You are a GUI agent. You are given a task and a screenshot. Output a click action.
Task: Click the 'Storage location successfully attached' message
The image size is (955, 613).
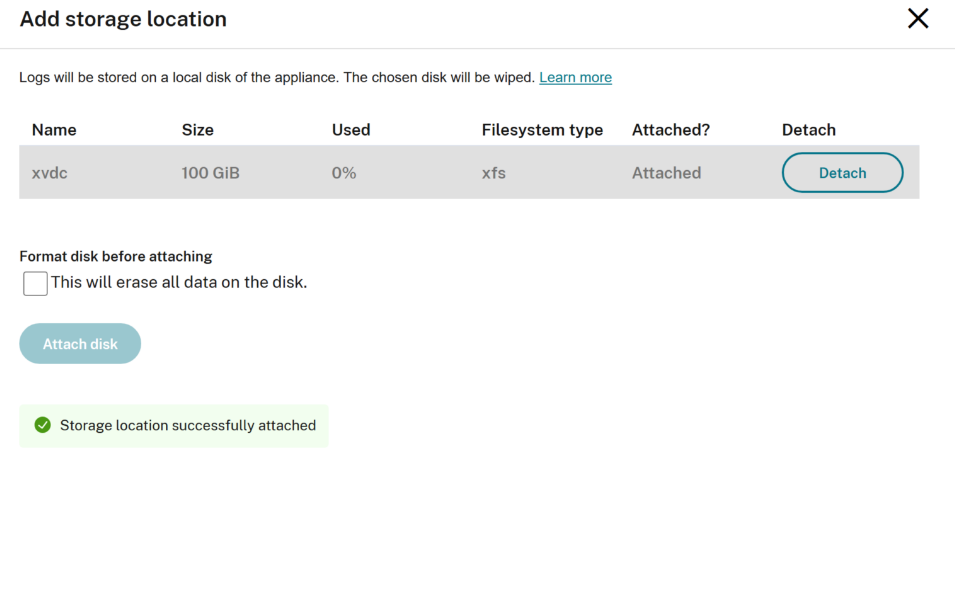point(188,425)
